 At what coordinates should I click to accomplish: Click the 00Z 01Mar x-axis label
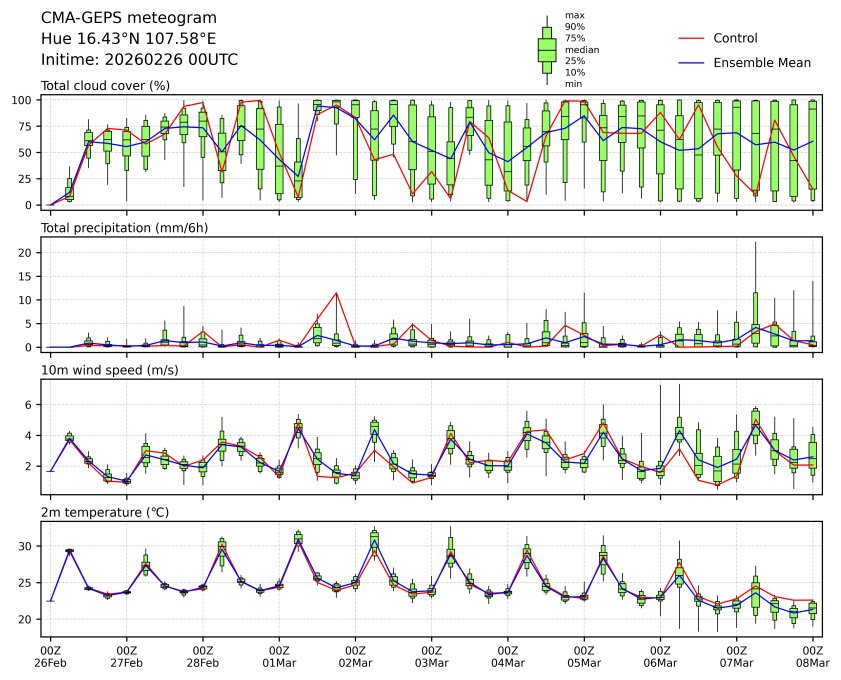pos(279,656)
